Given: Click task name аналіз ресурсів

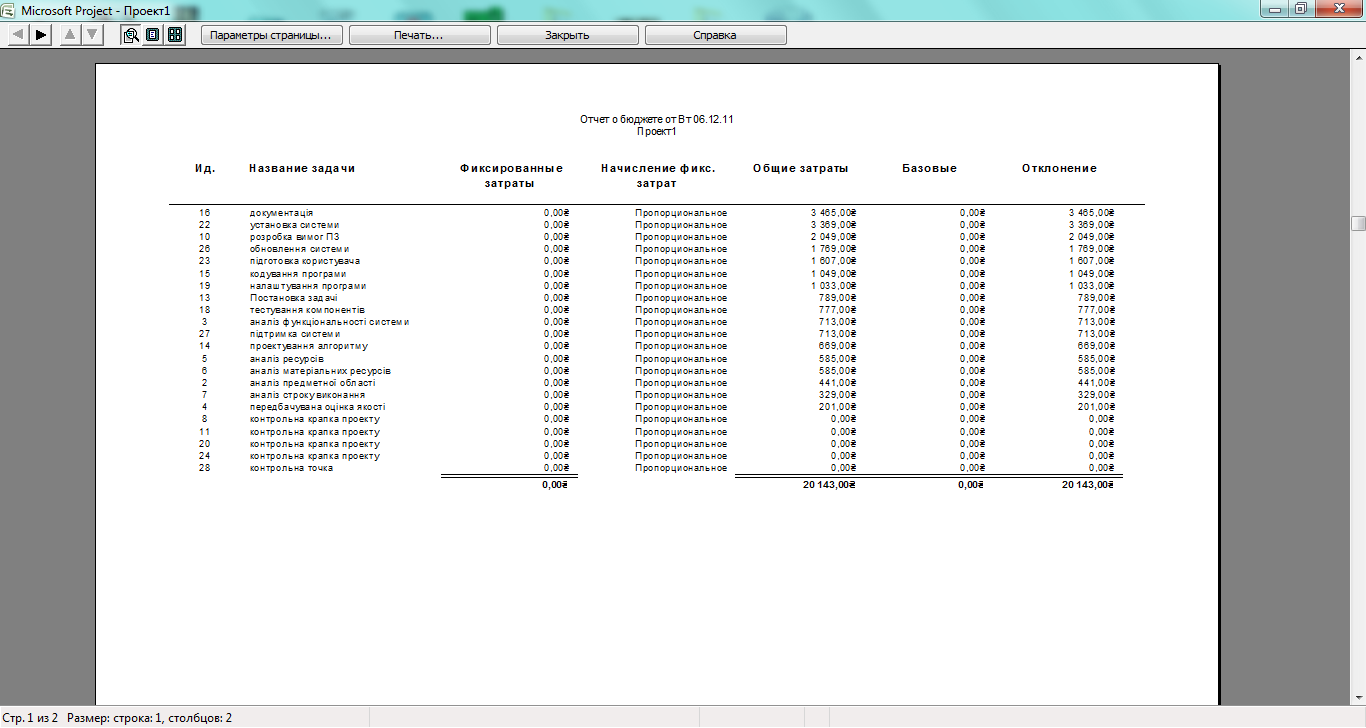Looking at the screenshot, I should pyautogui.click(x=286, y=359).
